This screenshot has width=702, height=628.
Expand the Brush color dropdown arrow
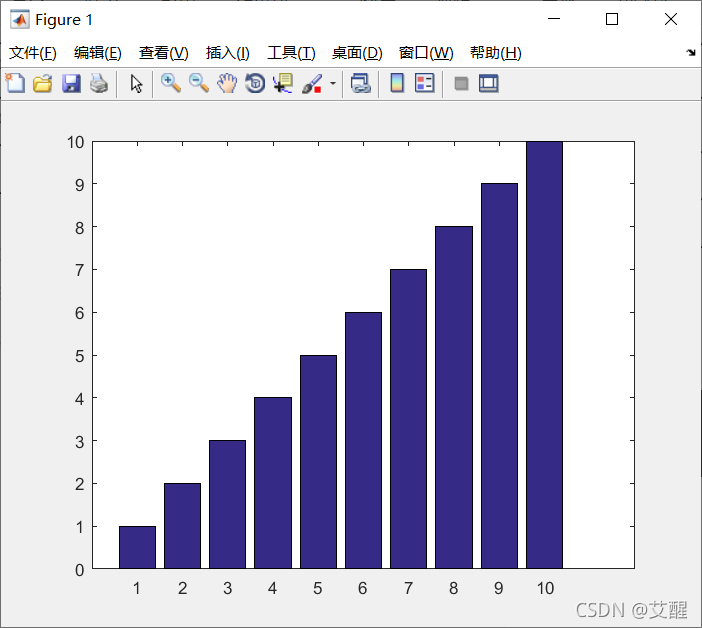(x=333, y=83)
